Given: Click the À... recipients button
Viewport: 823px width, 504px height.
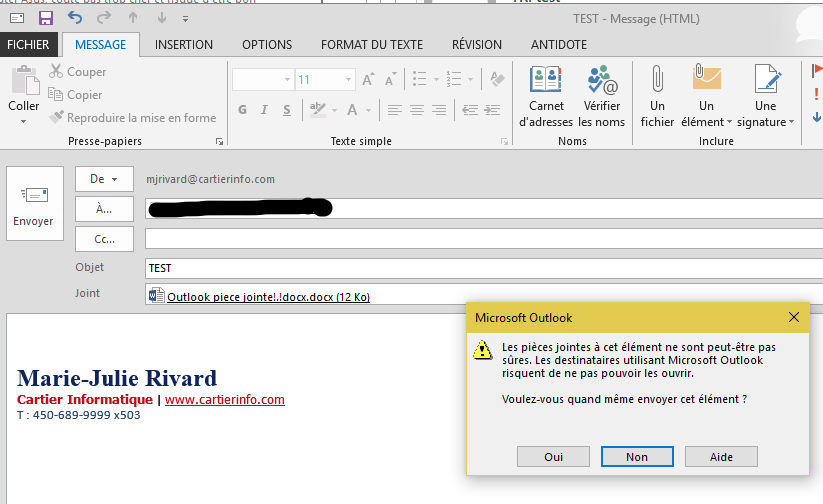Looking at the screenshot, I should [104, 209].
